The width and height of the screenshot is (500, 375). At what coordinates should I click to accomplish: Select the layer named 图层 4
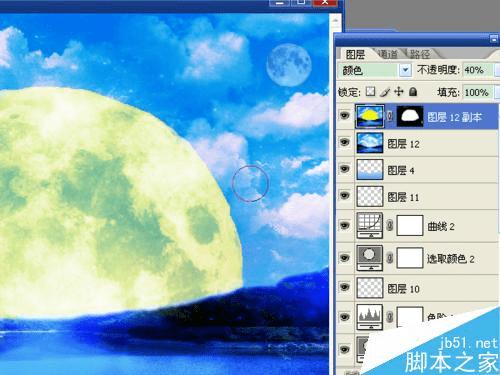(401, 170)
